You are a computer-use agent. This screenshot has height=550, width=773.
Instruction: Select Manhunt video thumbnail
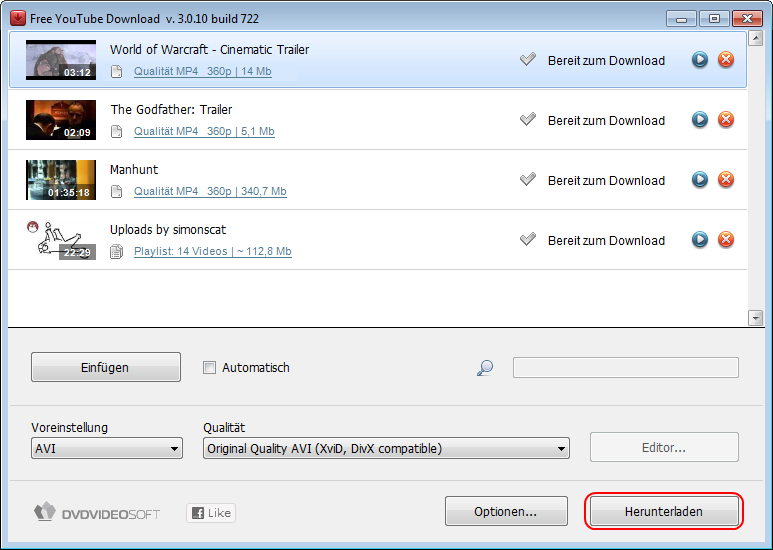pyautogui.click(x=61, y=180)
